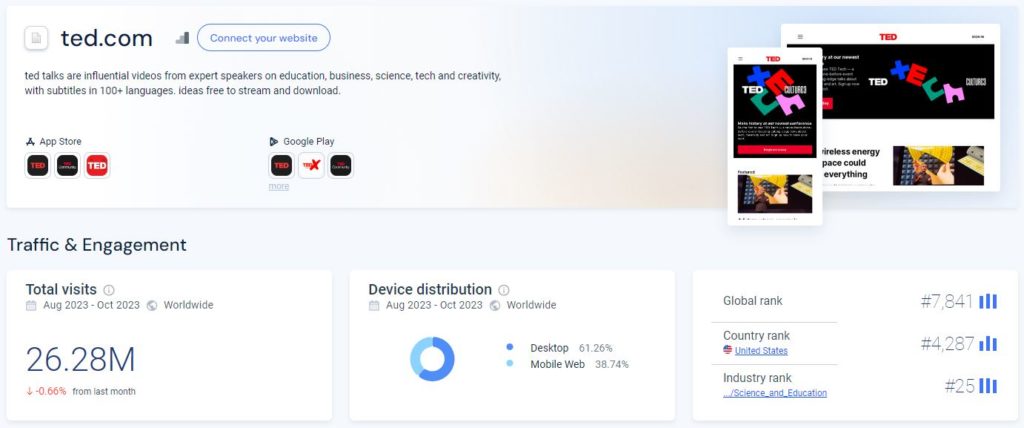Open the Google Play TED Community icon

341,165
